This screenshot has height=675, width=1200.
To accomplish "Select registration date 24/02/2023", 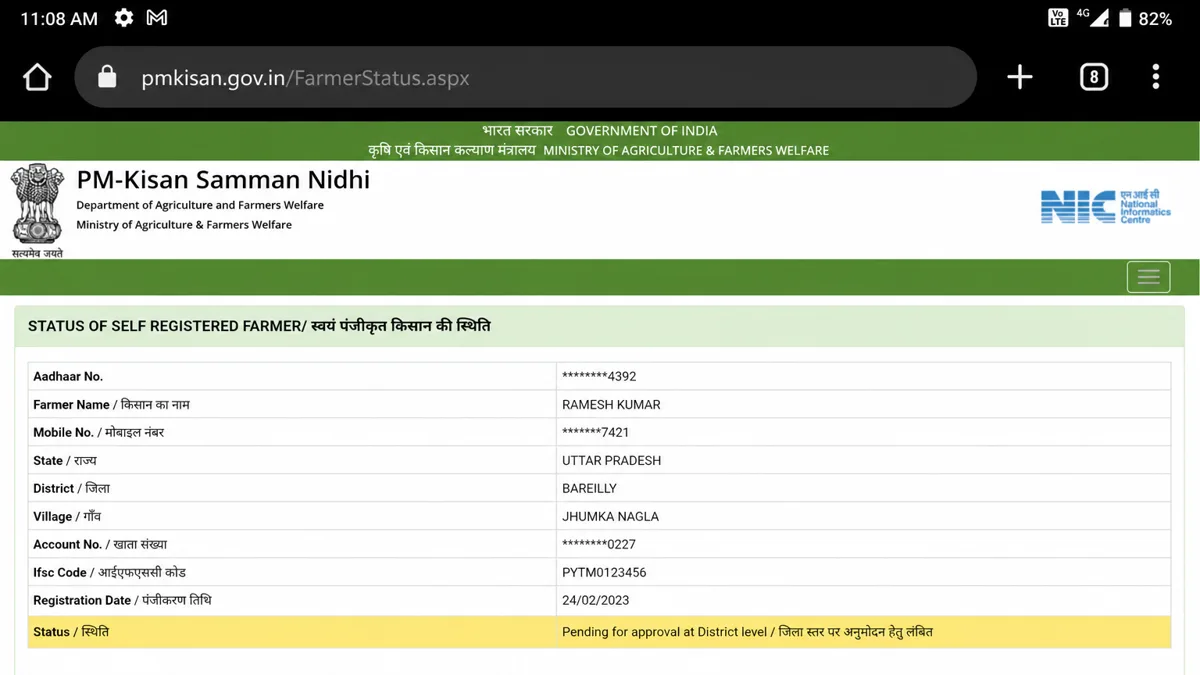I will (595, 601).
